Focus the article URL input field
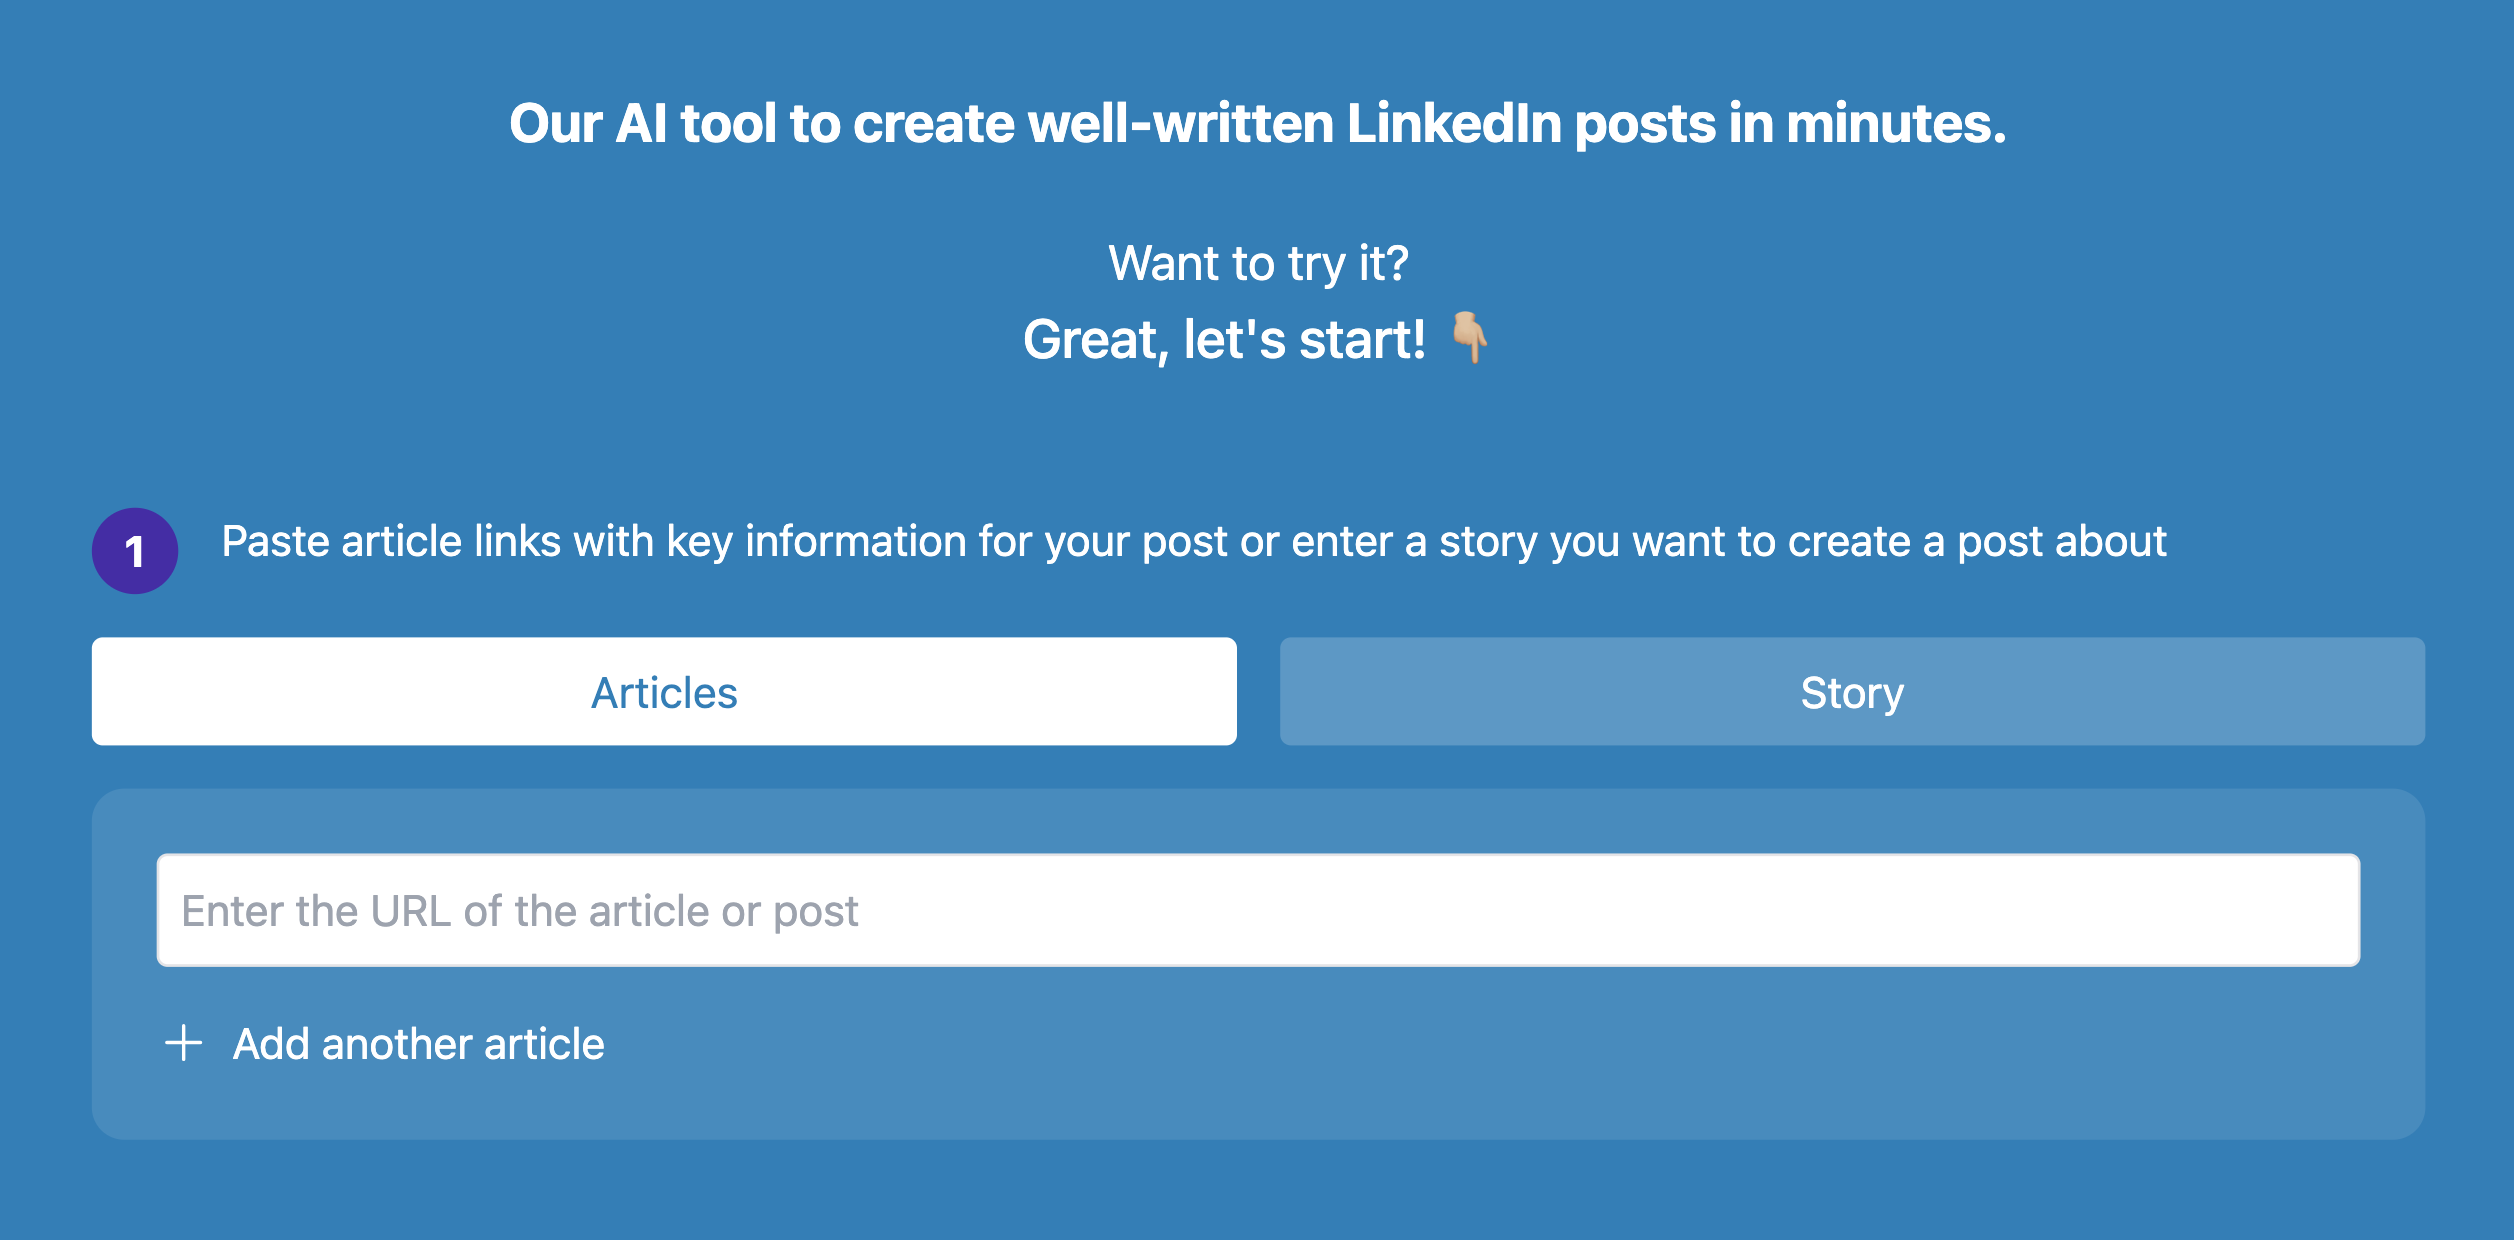The height and width of the screenshot is (1240, 2514). [x=1258, y=910]
